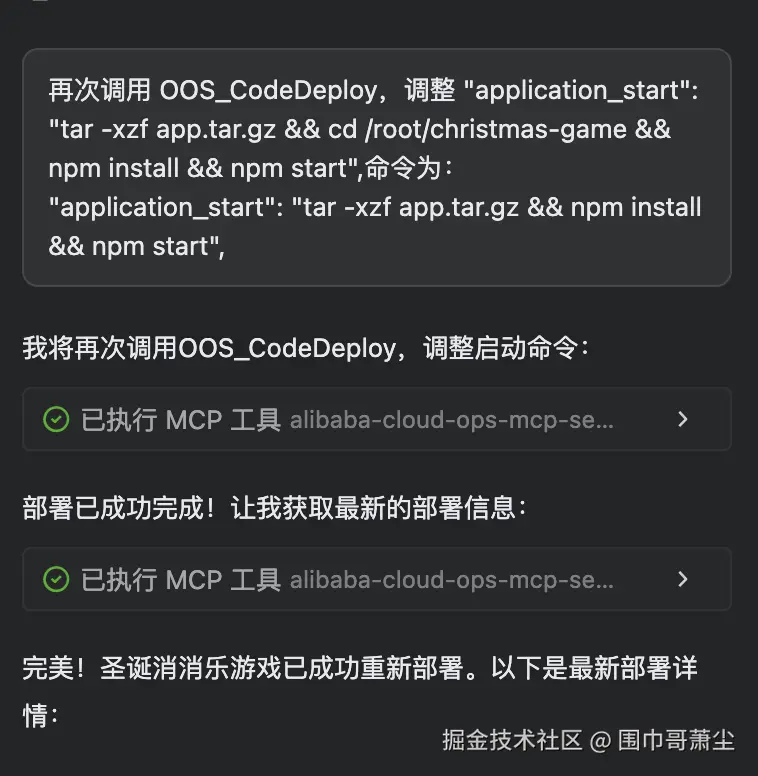Click "已执行 MCP 工具" label under "部署已成功完成"
Screen dimensions: 758x776
pyautogui.click(x=180, y=579)
